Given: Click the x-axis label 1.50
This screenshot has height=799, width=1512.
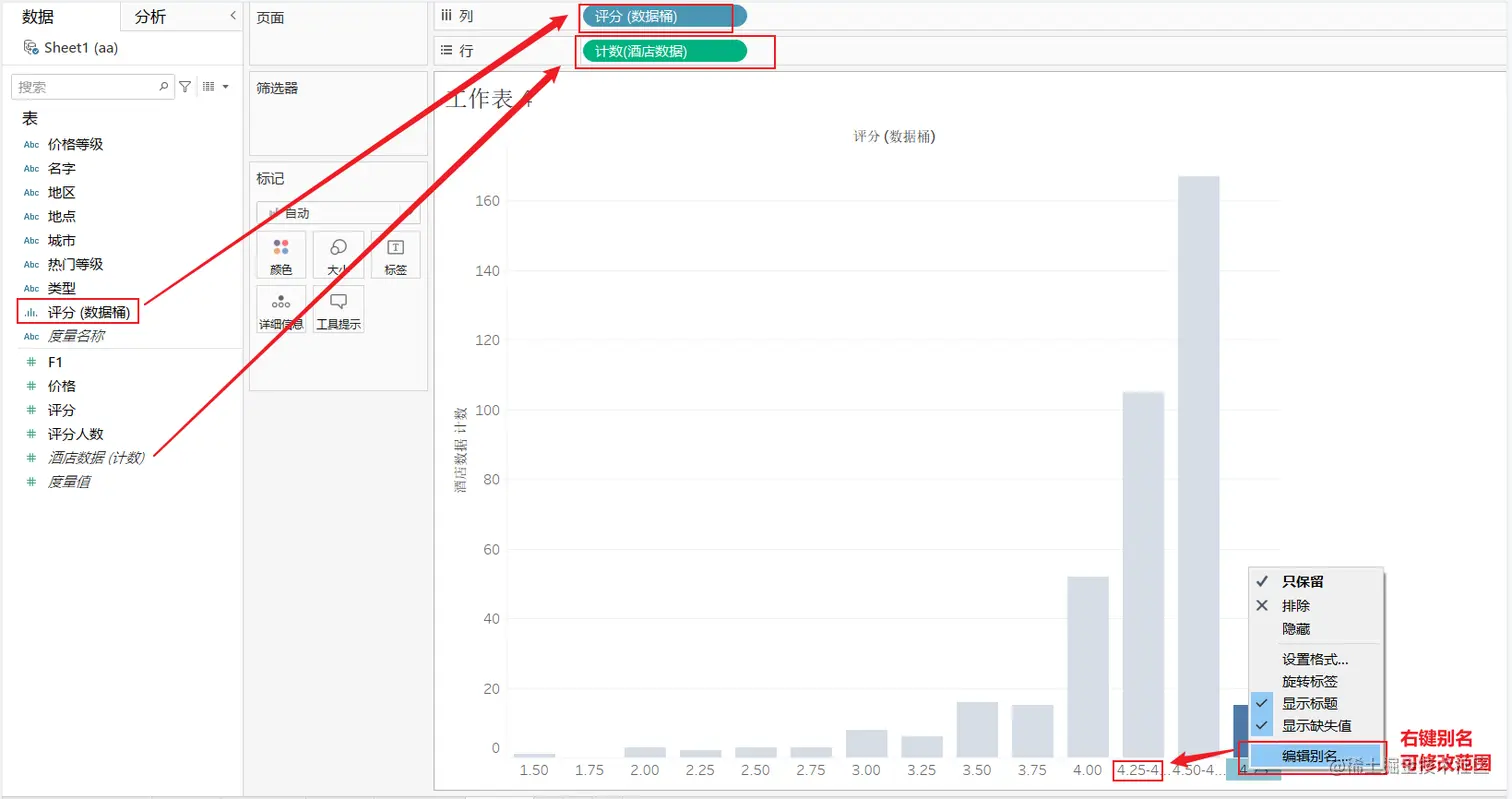Looking at the screenshot, I should coord(534,771).
